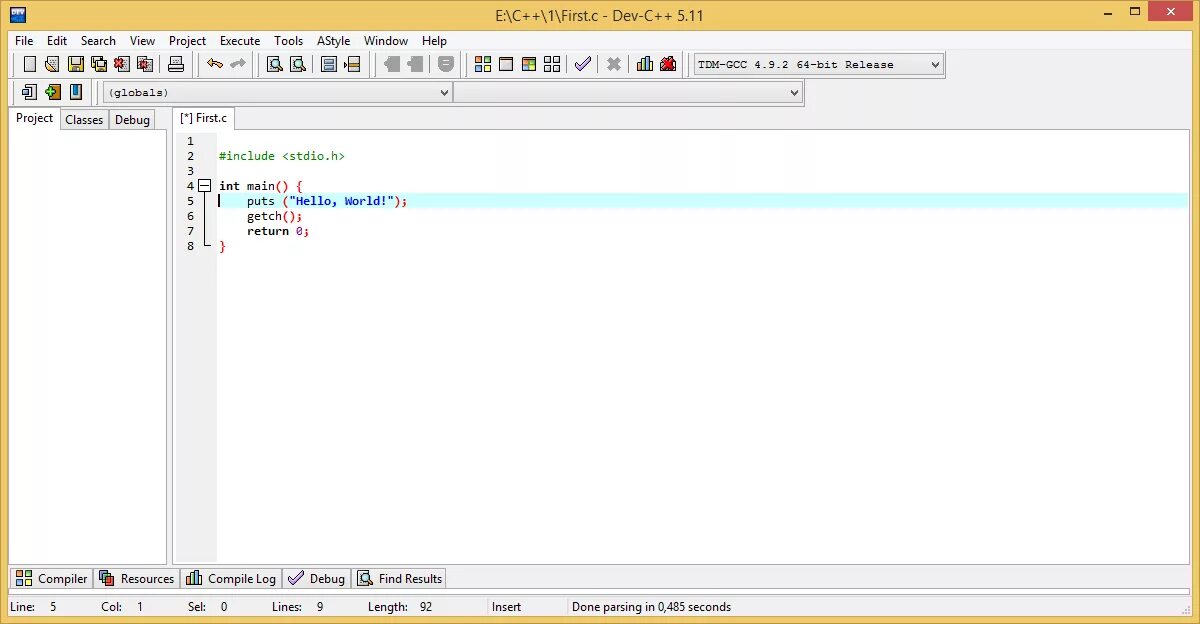Select the [*] First.c editor tab
The width and height of the screenshot is (1200, 624).
(x=204, y=118)
